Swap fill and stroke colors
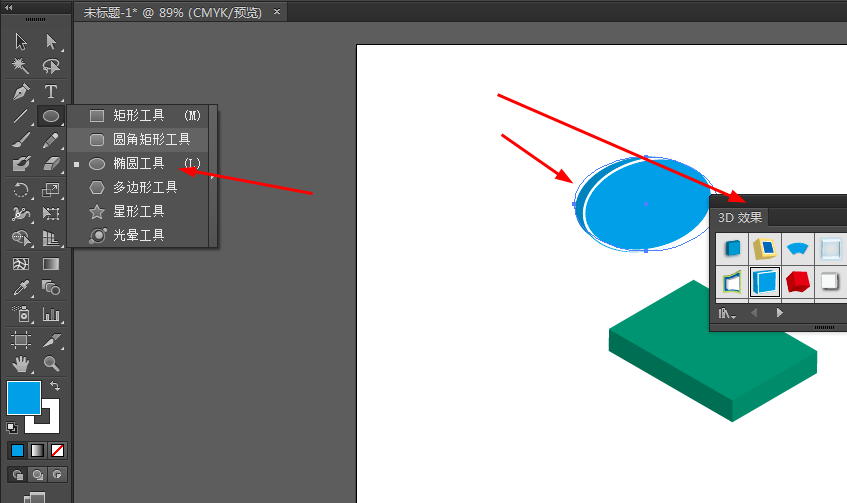Screen dimensions: 847x503 tap(55, 386)
